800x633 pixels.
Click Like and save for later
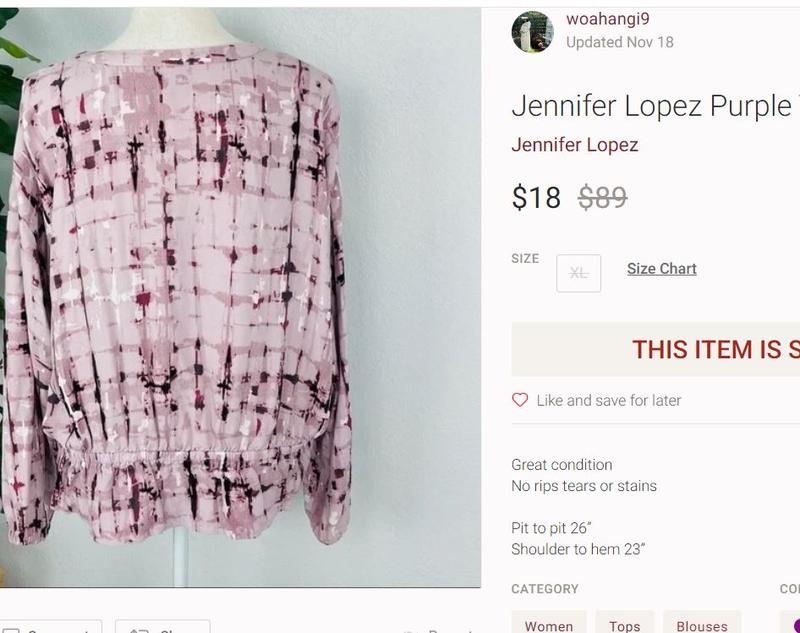pos(609,400)
